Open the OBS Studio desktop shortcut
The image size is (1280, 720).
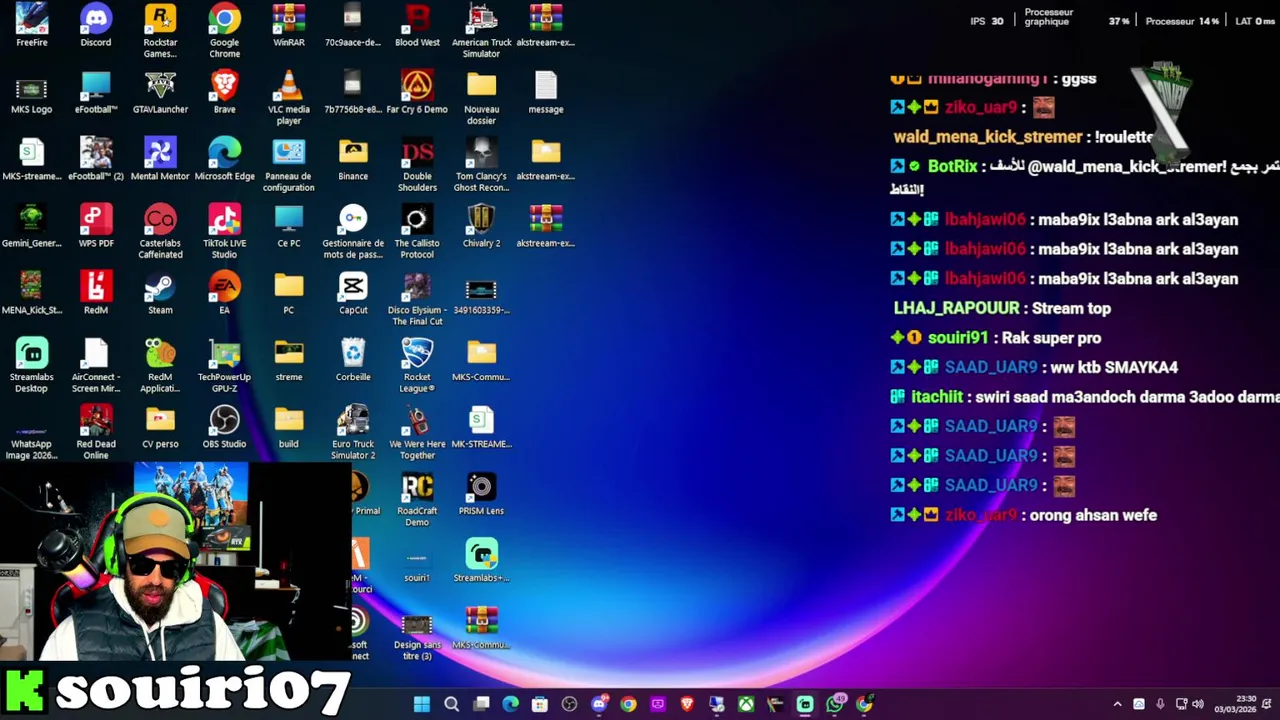[x=224, y=427]
